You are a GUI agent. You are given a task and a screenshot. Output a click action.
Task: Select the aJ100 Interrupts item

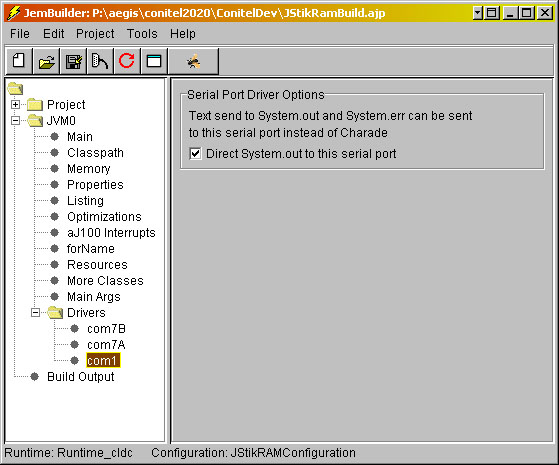tap(111, 233)
